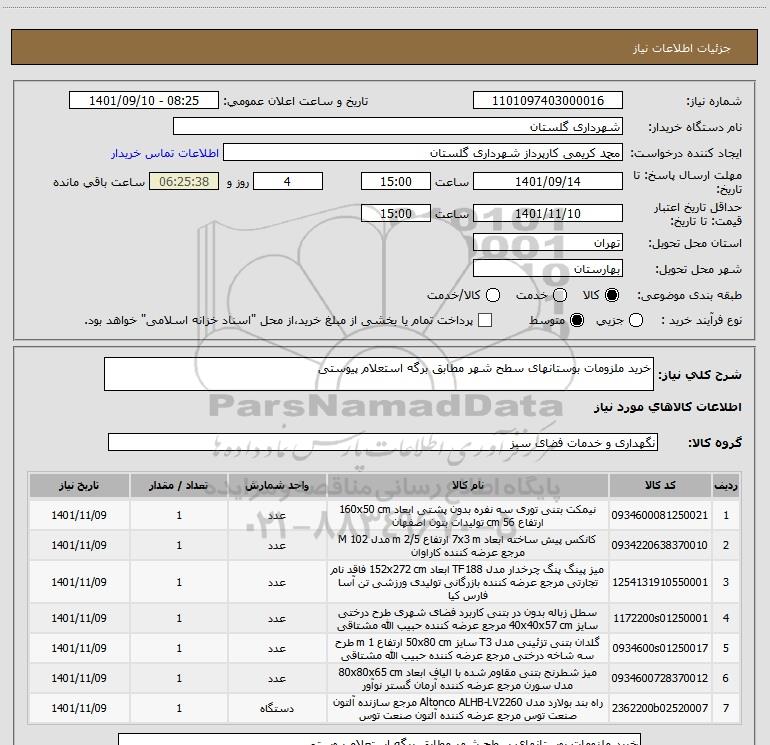Click the need date 1401/11/09 in row 1
Screen dimensions: 770x745
pyautogui.click(x=79, y=515)
